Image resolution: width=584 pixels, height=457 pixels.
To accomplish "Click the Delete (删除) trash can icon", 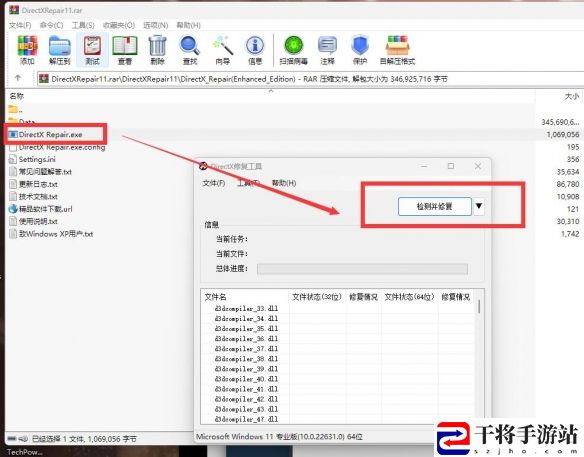I will (158, 50).
